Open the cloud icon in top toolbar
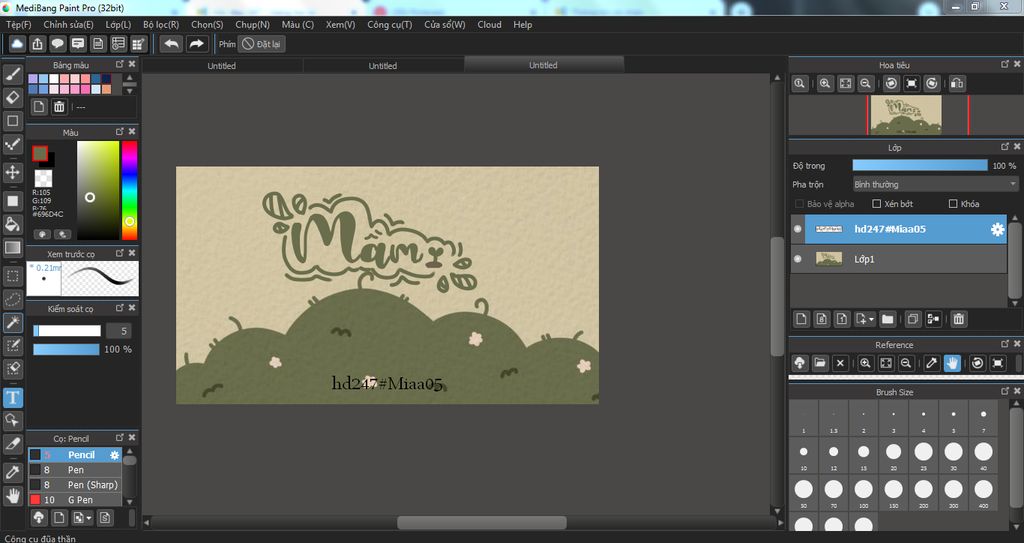Image resolution: width=1024 pixels, height=543 pixels. 18,44
